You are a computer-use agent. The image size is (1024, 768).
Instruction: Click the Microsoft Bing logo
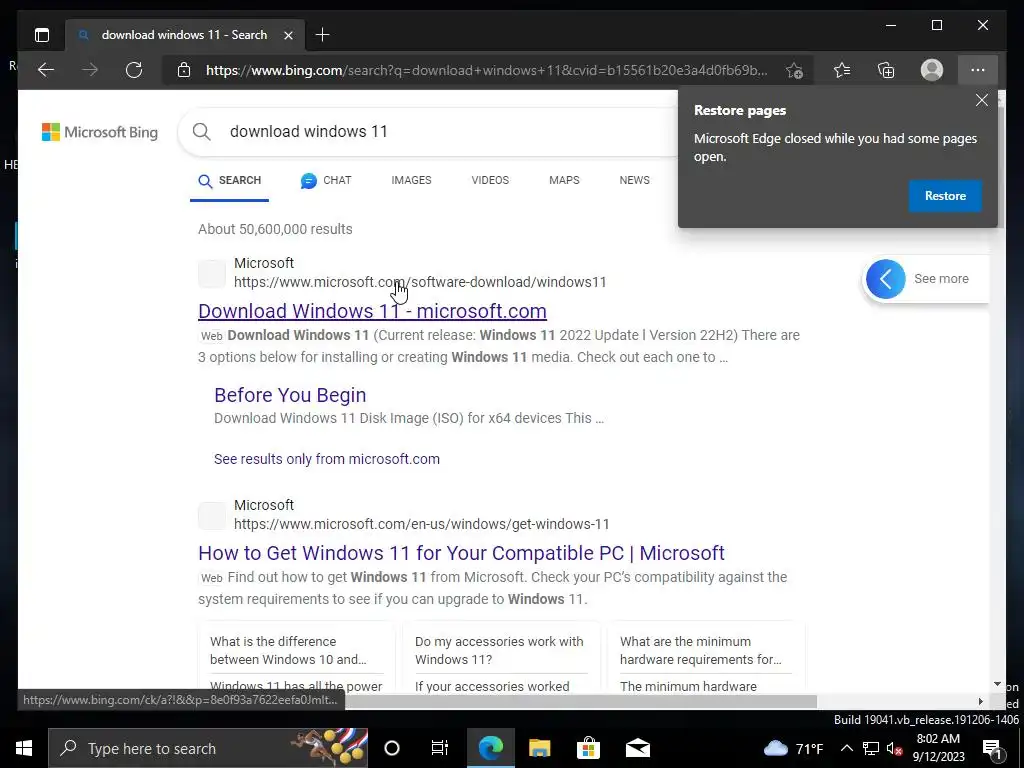click(x=100, y=132)
